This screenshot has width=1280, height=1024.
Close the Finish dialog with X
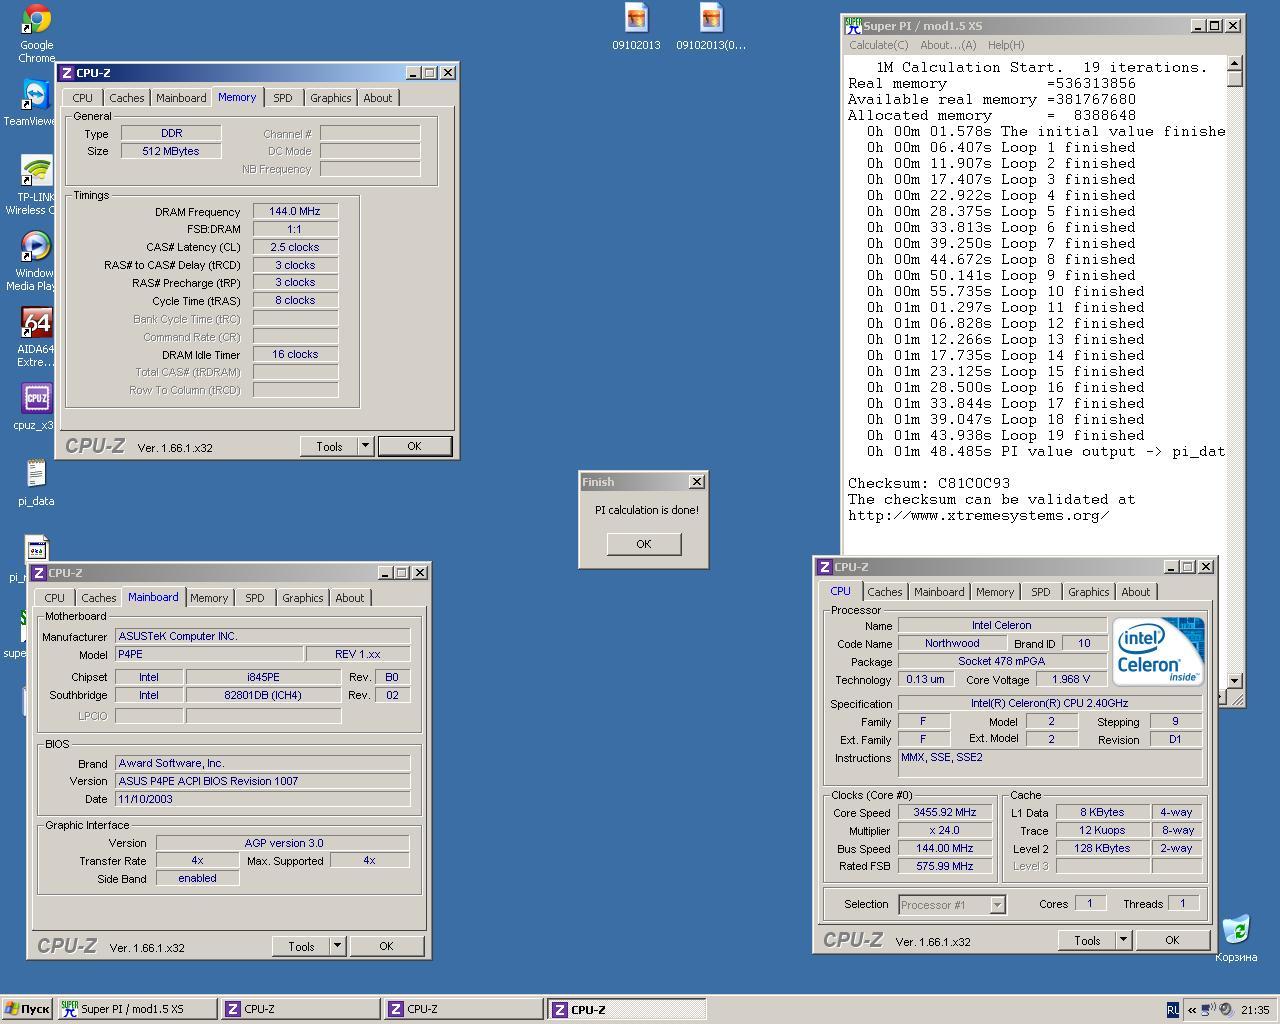point(696,482)
